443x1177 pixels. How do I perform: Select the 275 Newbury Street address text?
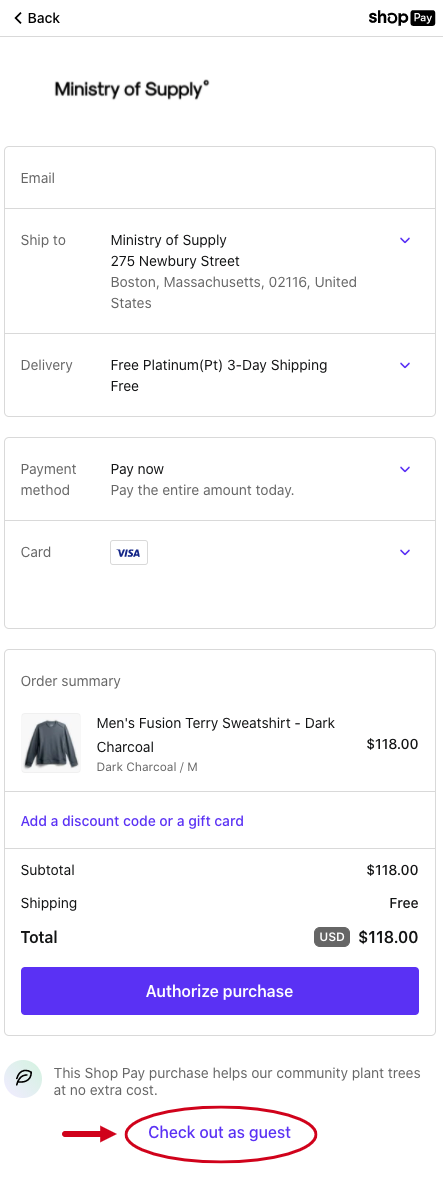pyautogui.click(x=175, y=261)
